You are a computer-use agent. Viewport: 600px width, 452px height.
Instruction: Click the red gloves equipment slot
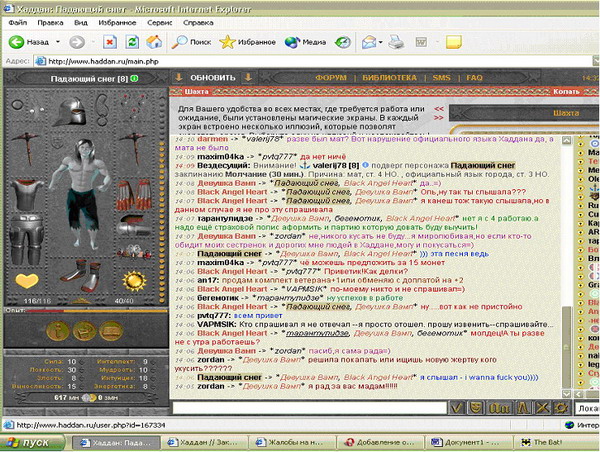(134, 195)
